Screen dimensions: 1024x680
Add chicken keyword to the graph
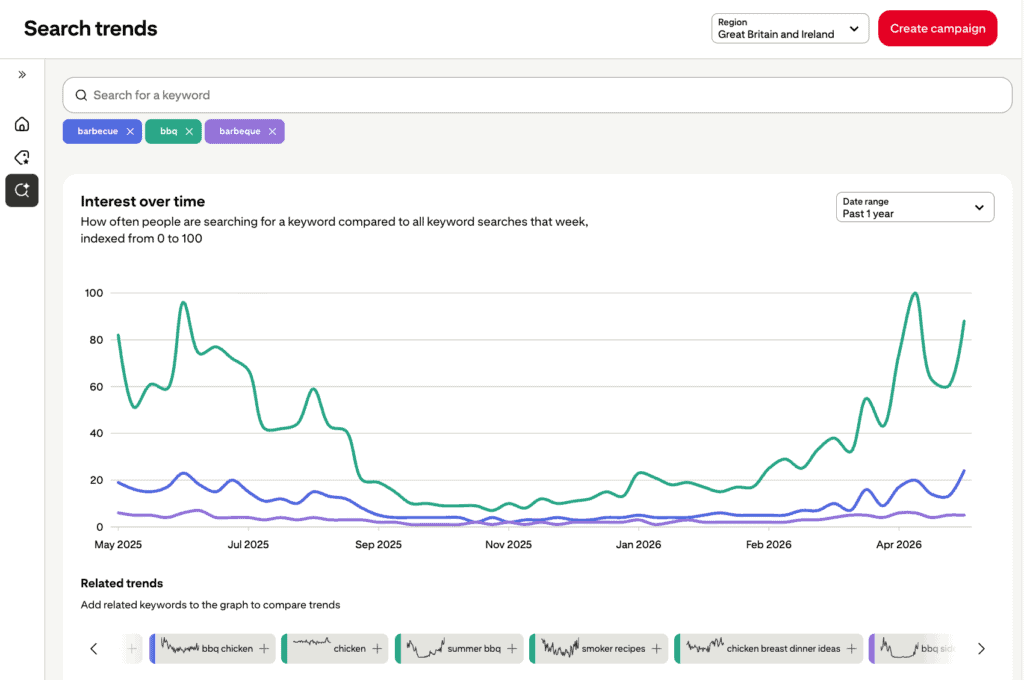coord(377,649)
